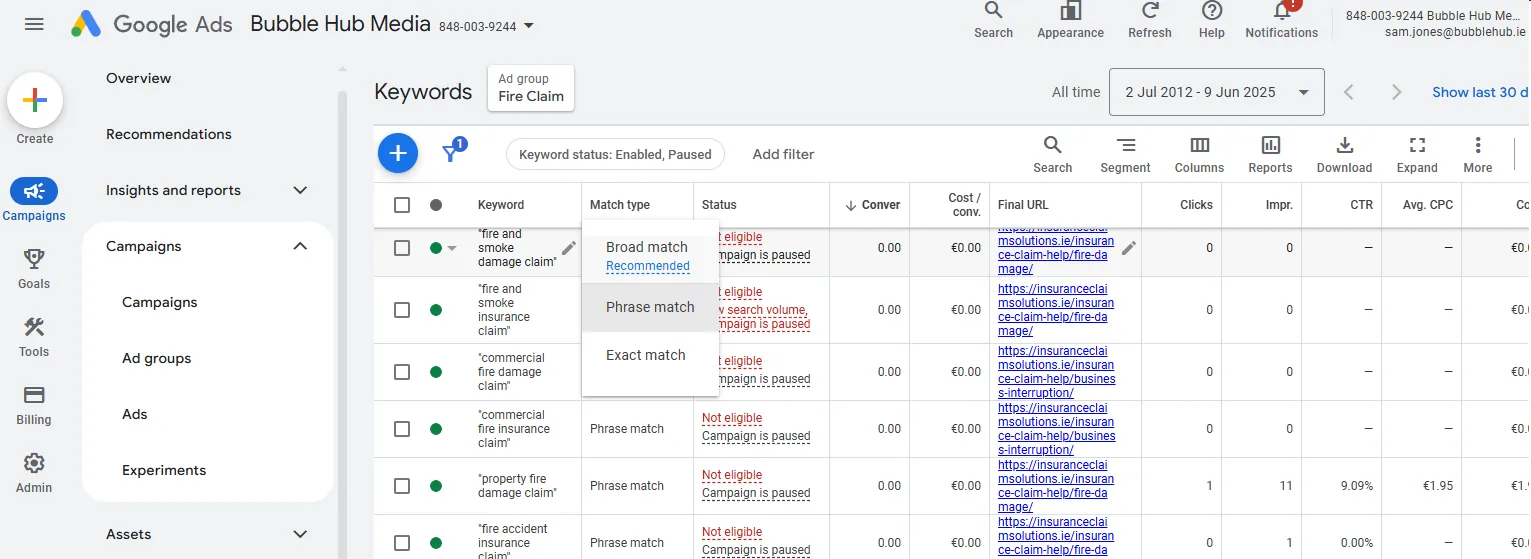Go to previous date range

(1349, 92)
